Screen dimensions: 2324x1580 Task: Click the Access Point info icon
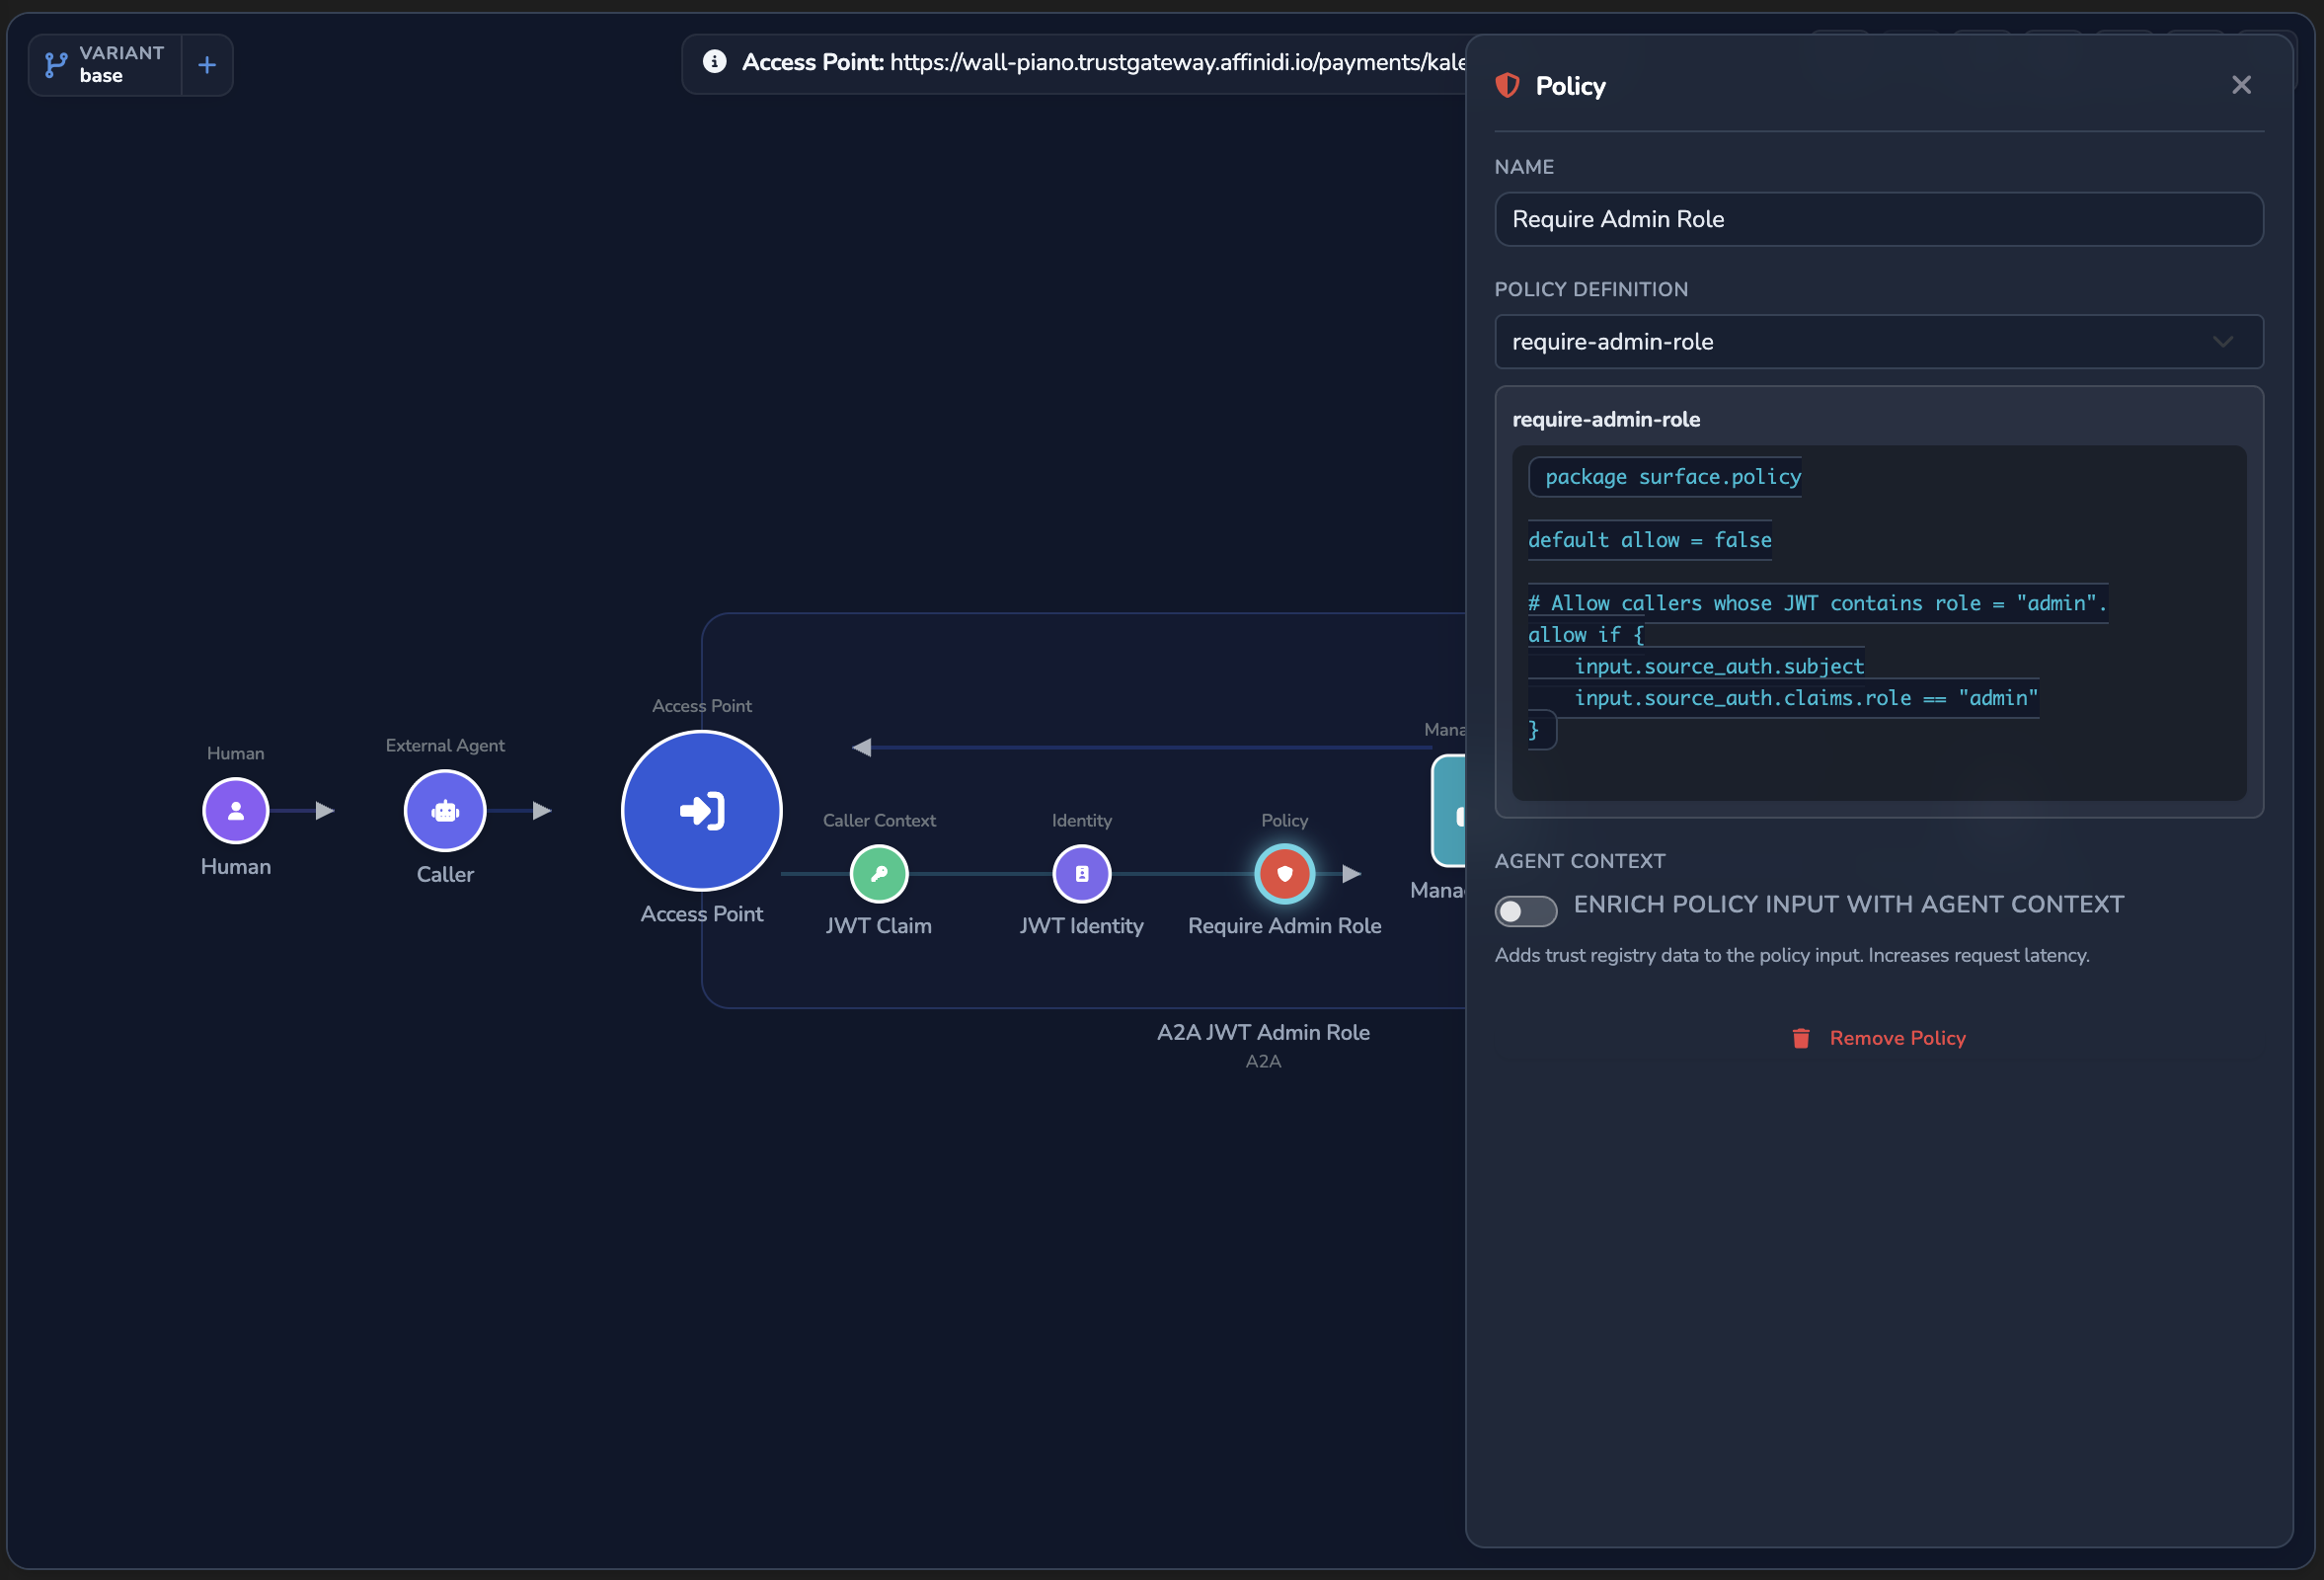pyautogui.click(x=714, y=62)
